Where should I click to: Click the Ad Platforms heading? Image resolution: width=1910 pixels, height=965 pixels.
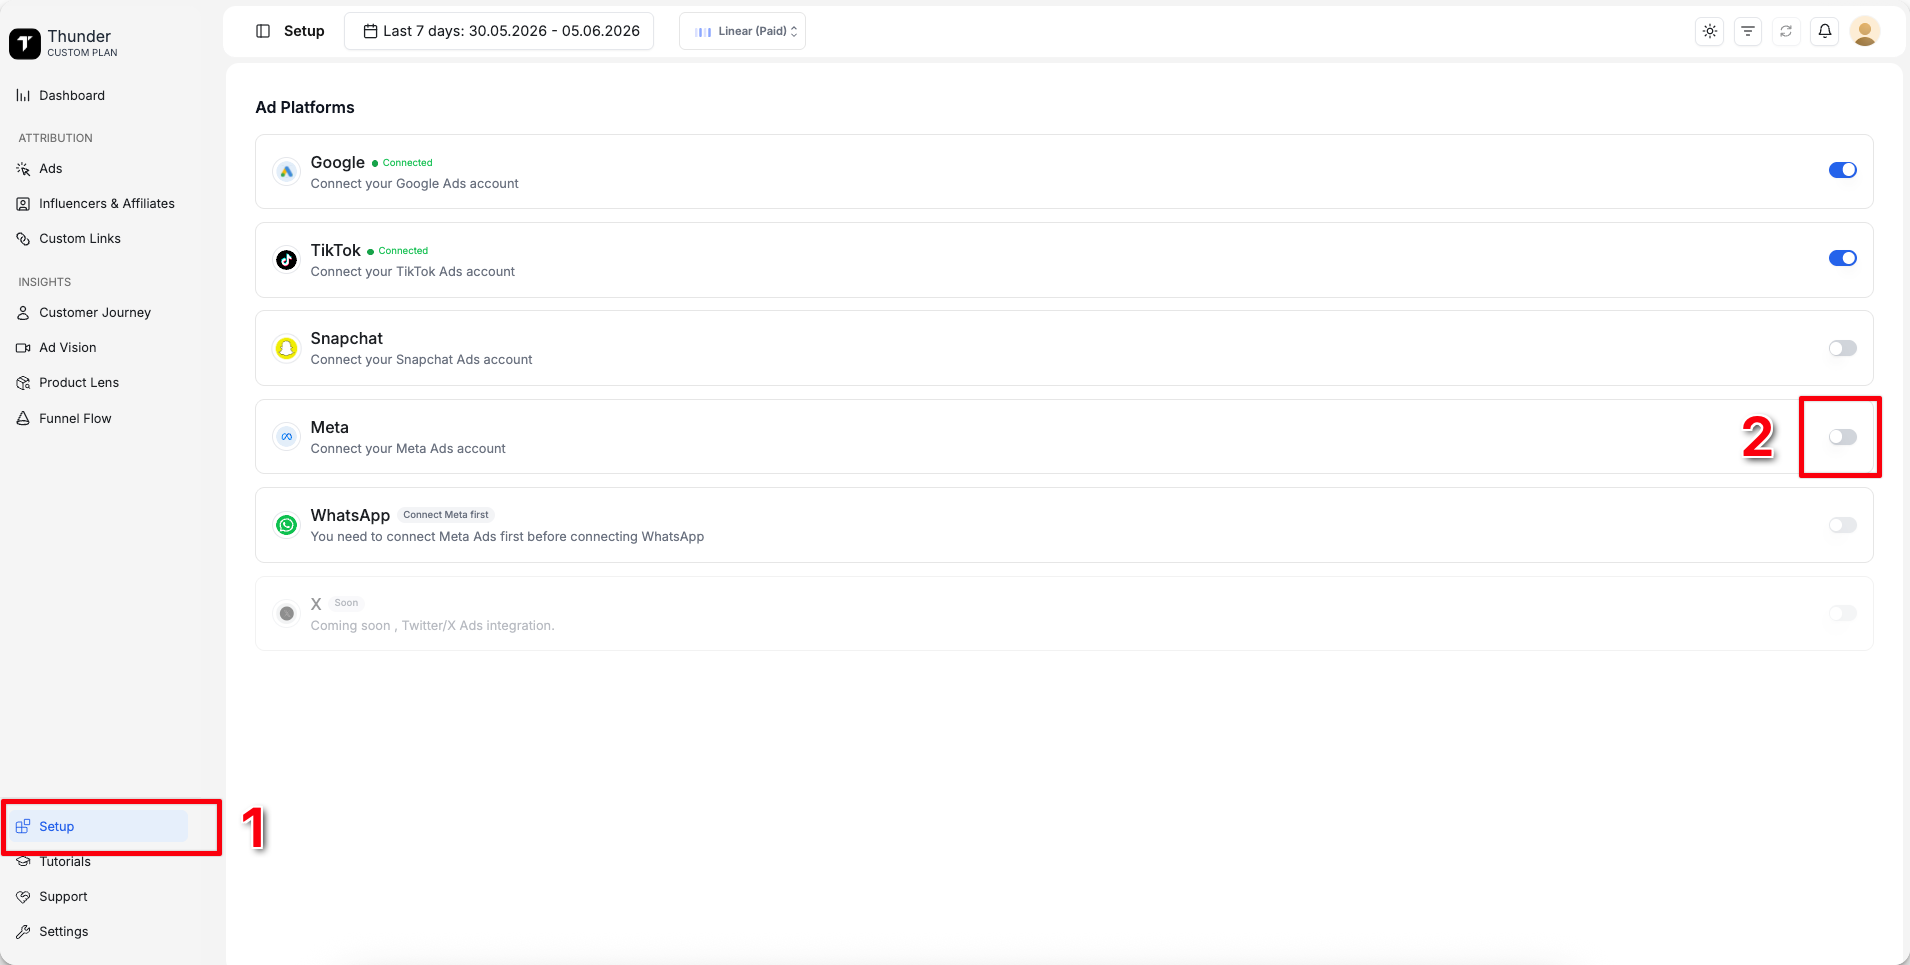(305, 107)
